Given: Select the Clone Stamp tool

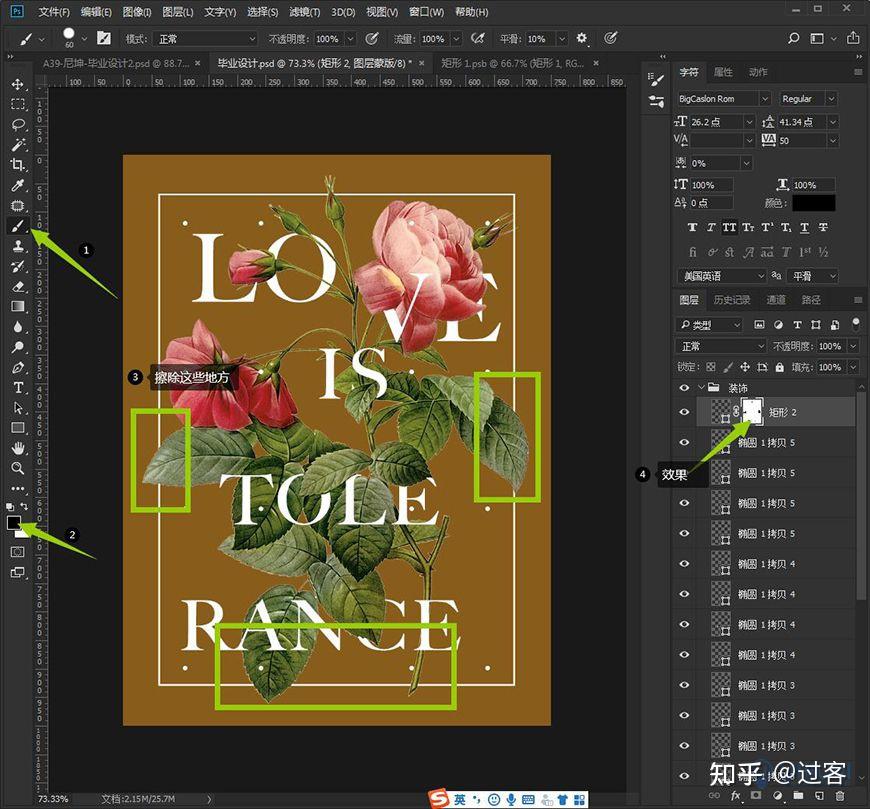Looking at the screenshot, I should tap(18, 246).
